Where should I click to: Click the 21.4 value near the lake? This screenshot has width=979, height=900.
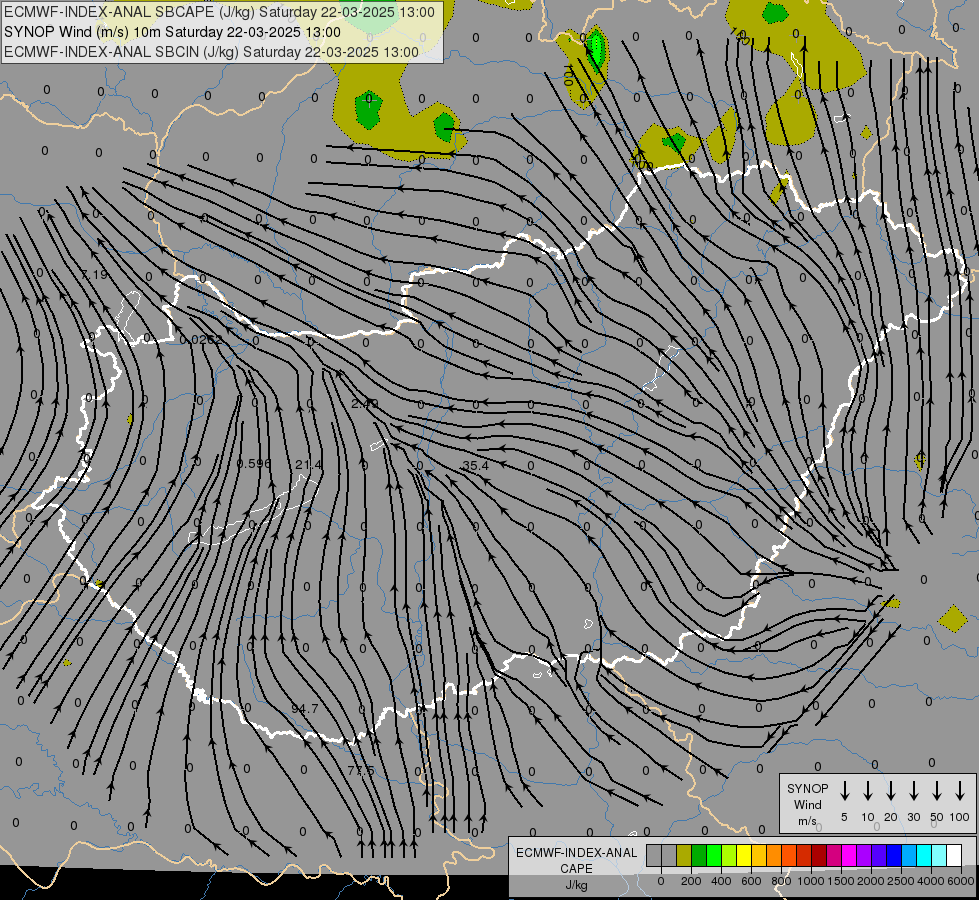click(309, 464)
